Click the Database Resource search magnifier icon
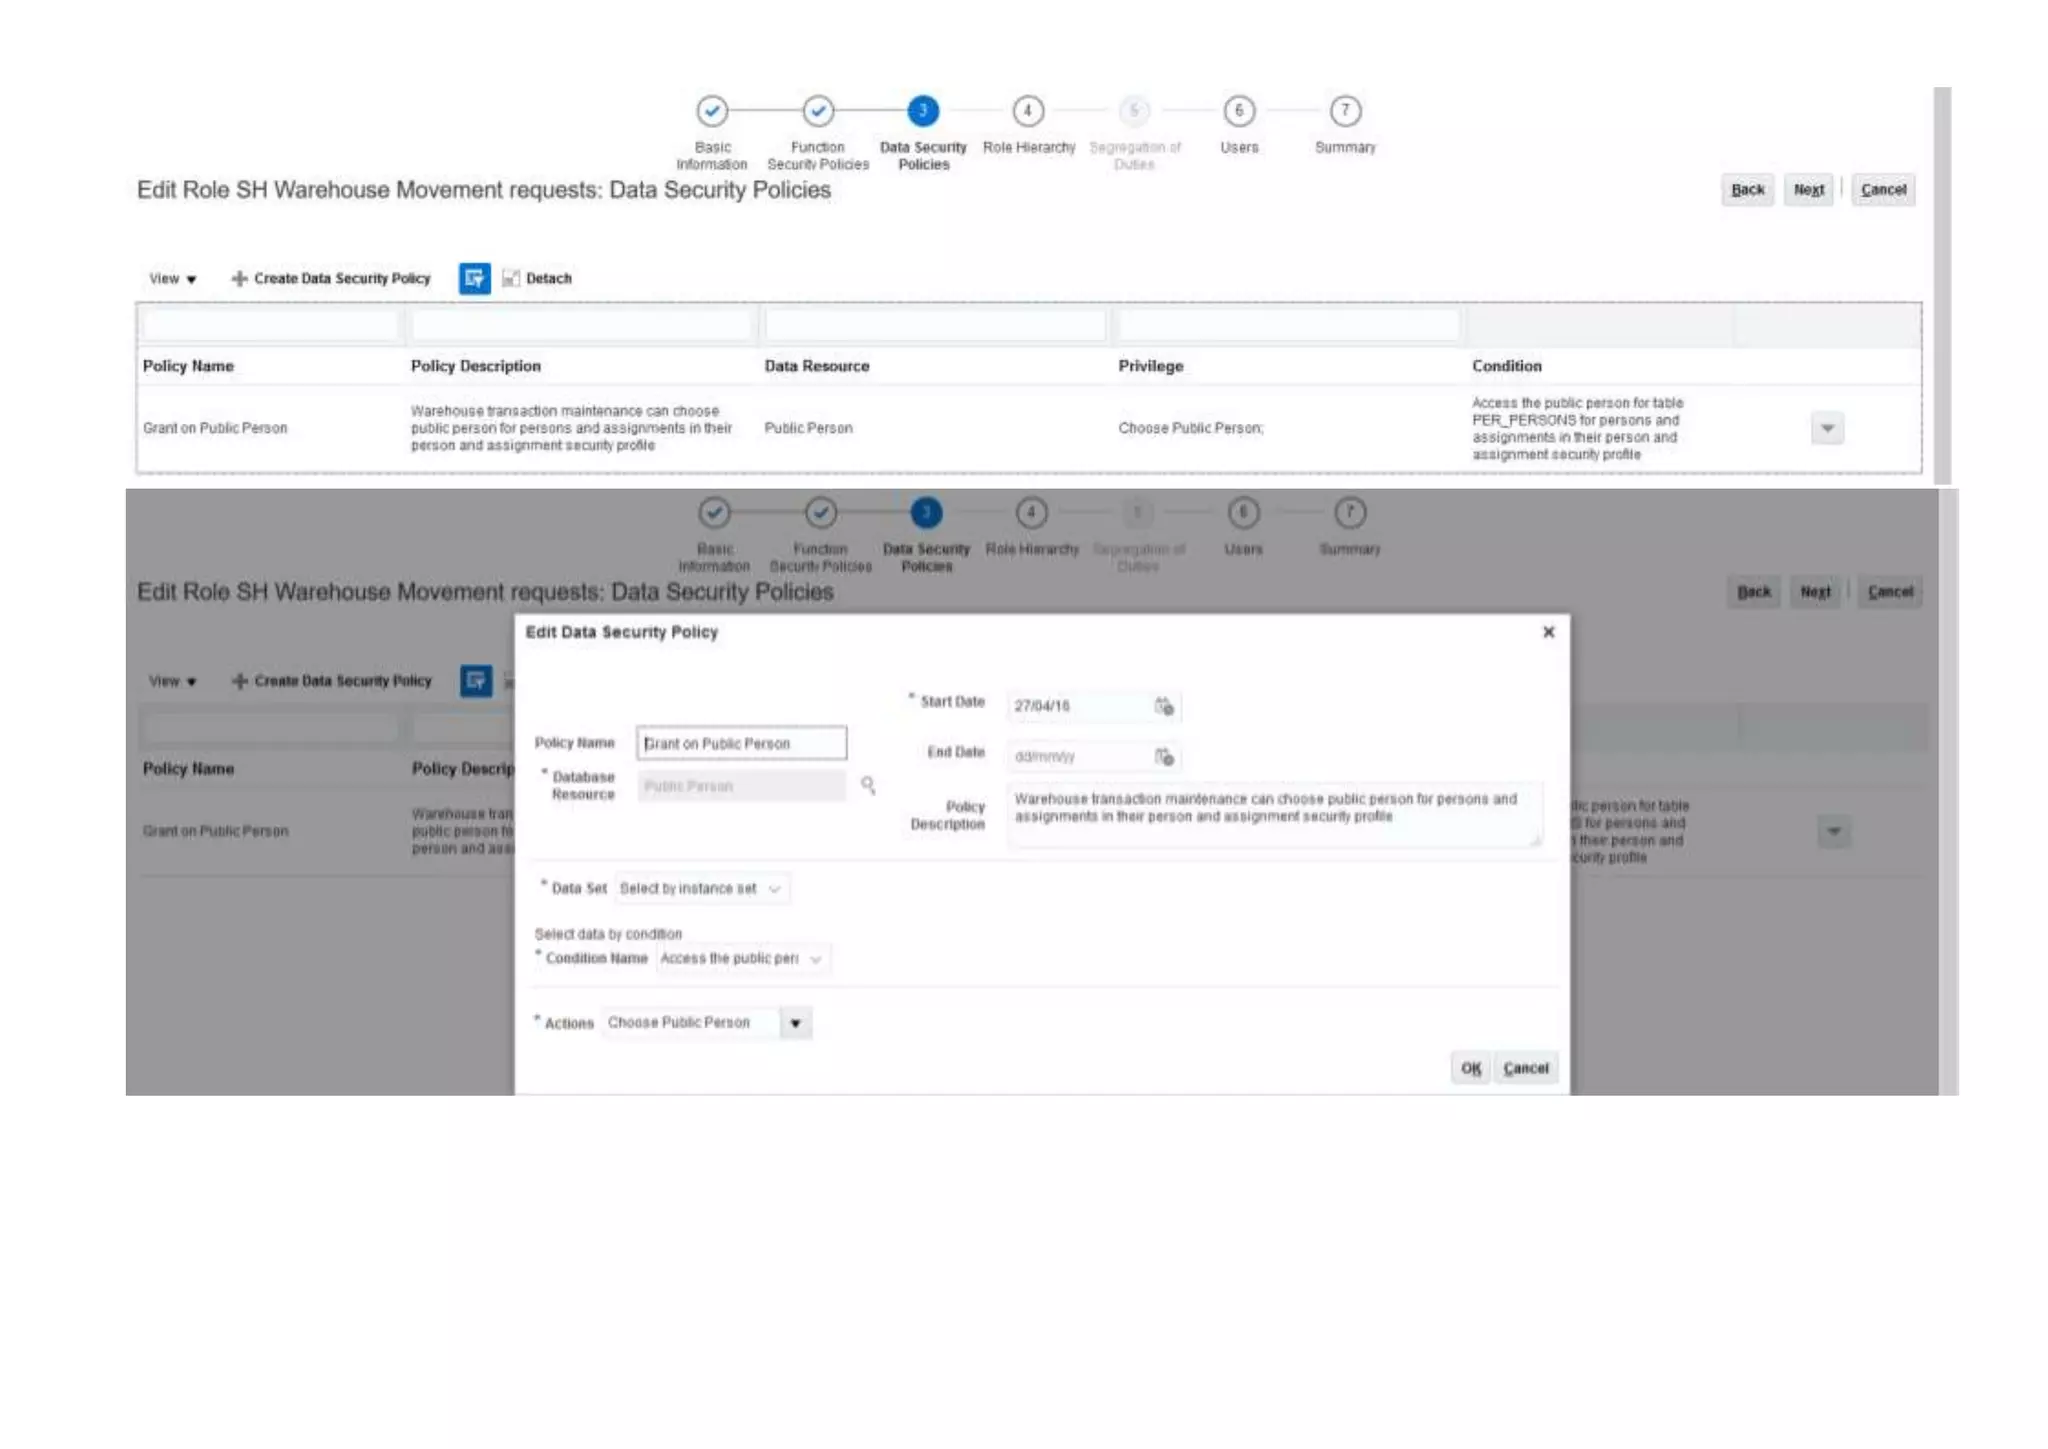The height and width of the screenshot is (1449, 2048). pyautogui.click(x=868, y=785)
